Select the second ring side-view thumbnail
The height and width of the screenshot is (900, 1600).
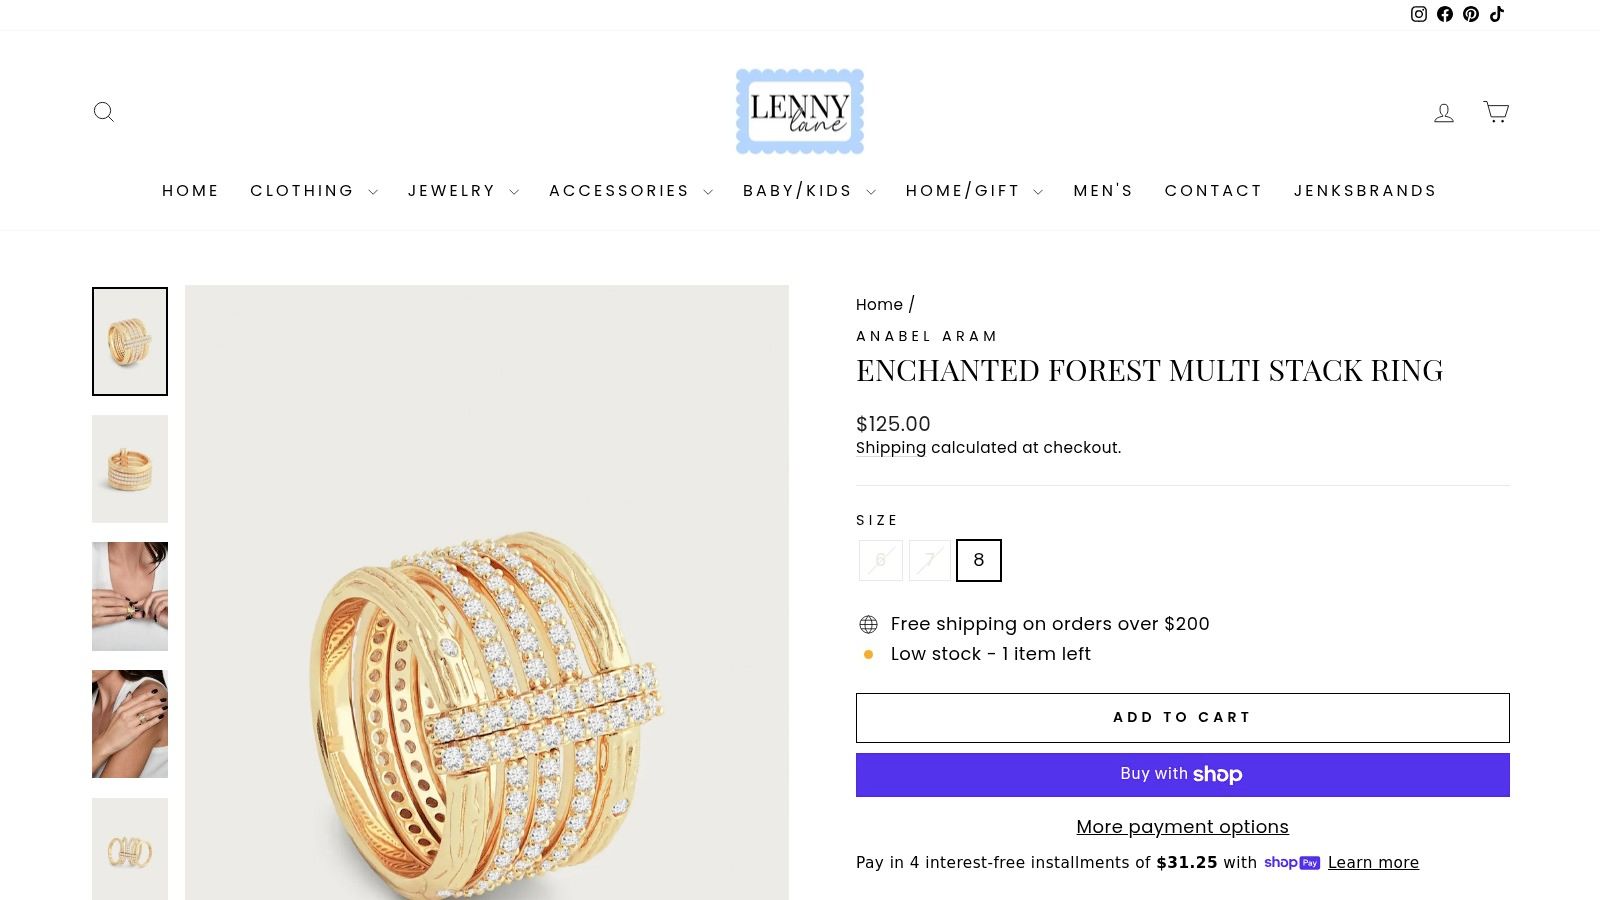(x=130, y=469)
